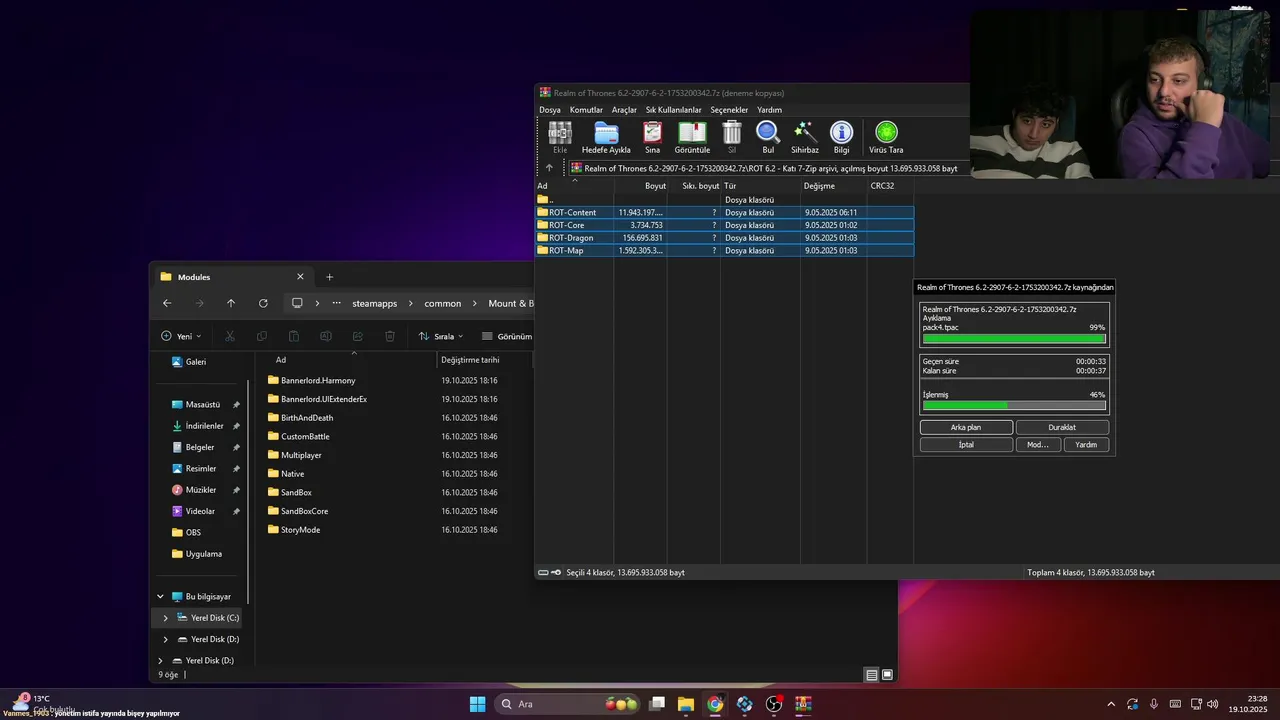Click the Bilgi (Info) toolbar icon
The height and width of the screenshot is (720, 1280).
pyautogui.click(x=842, y=137)
